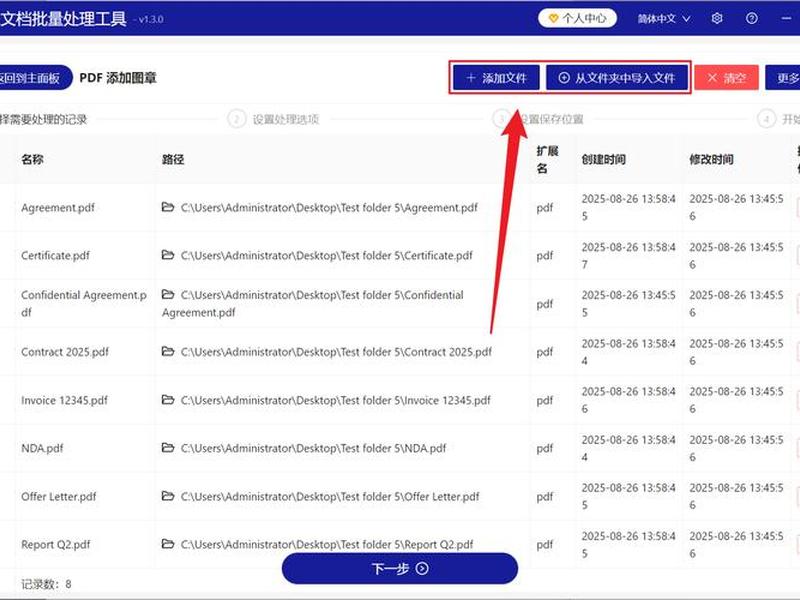Open folder icon for Report Q2.pdf path

tap(168, 544)
